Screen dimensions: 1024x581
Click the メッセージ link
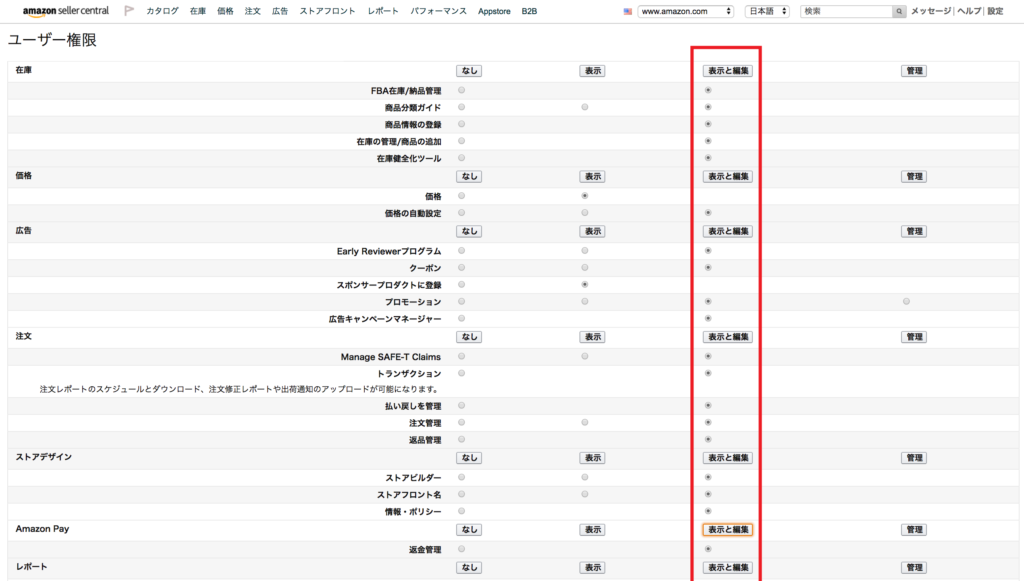click(x=931, y=11)
